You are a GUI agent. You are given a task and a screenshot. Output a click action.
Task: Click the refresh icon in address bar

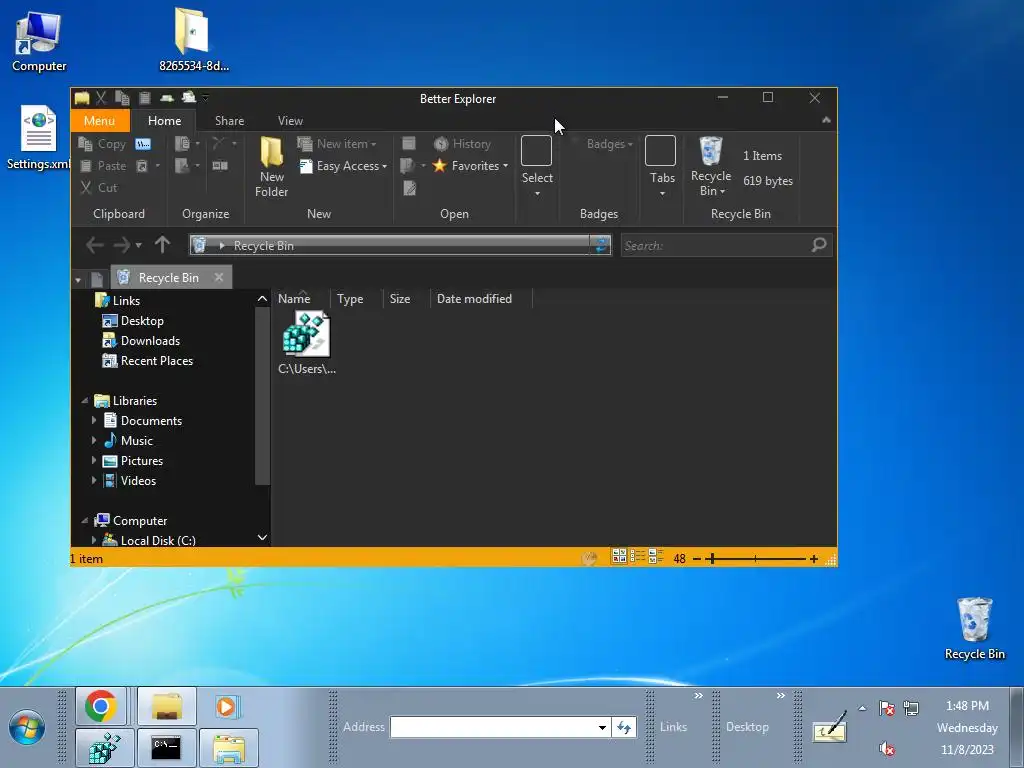pos(600,245)
